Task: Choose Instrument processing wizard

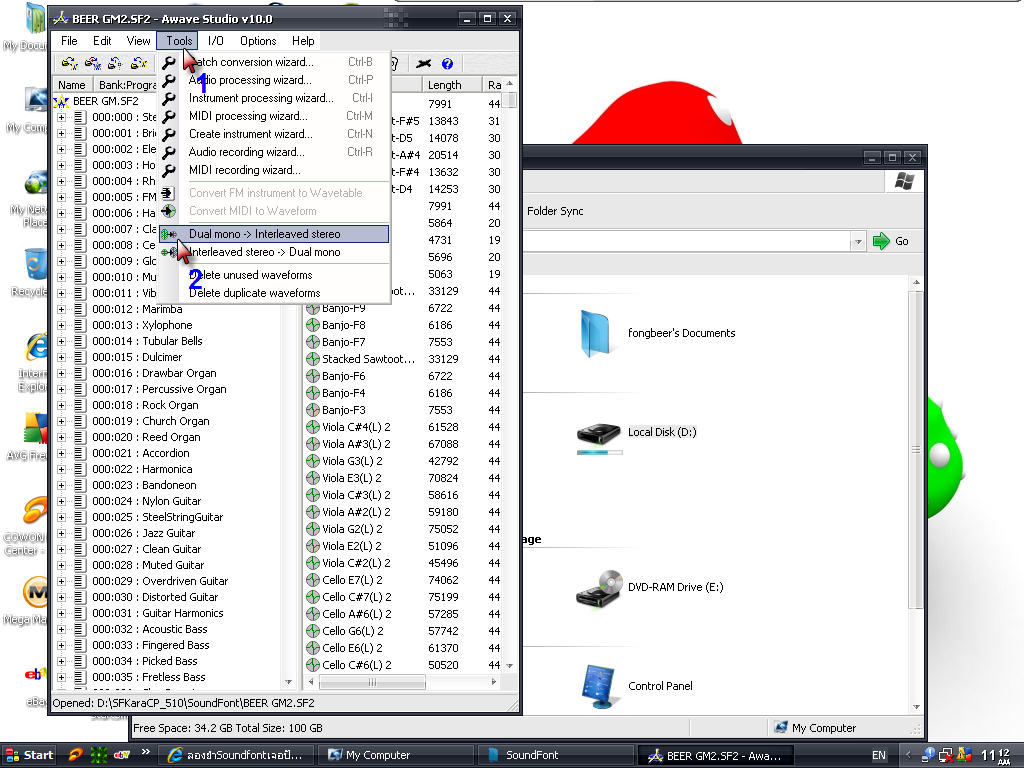Action: (274, 98)
